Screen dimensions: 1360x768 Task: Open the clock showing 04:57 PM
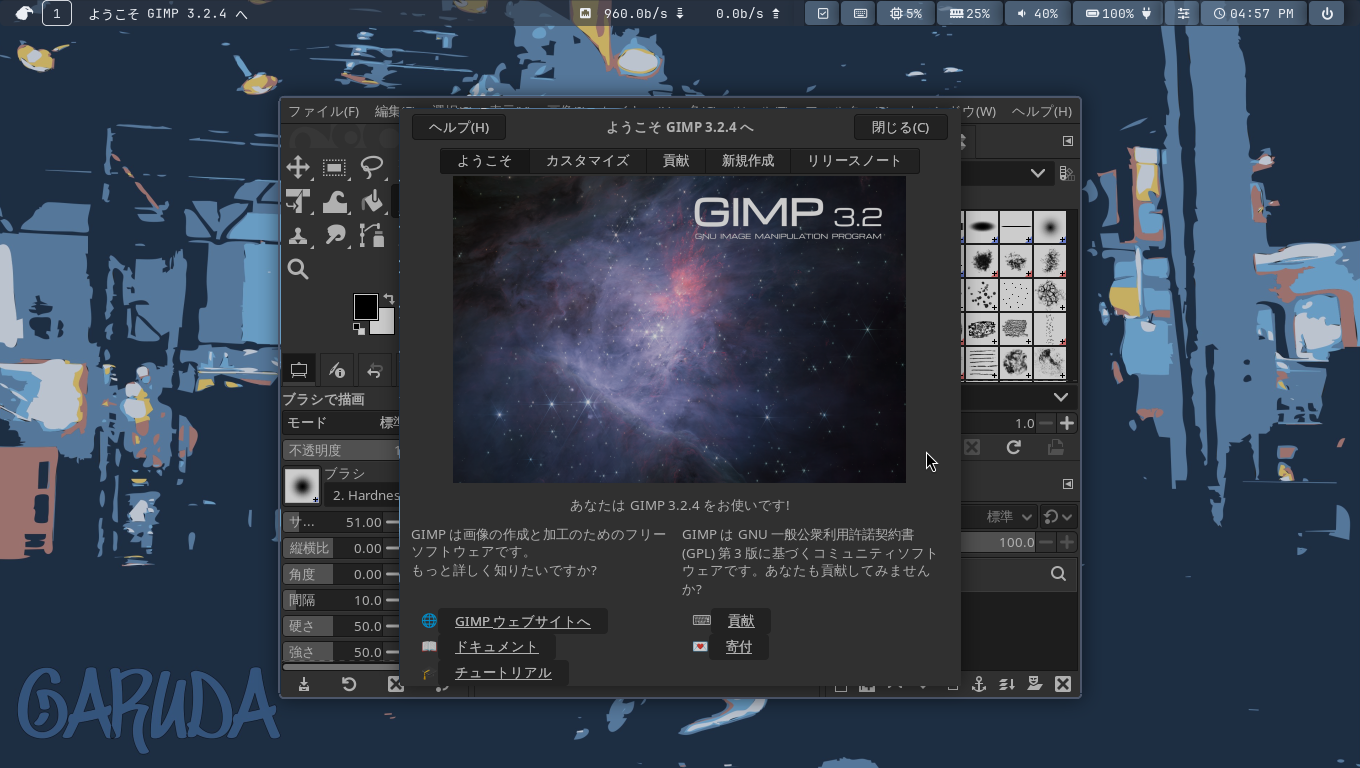click(x=1252, y=13)
